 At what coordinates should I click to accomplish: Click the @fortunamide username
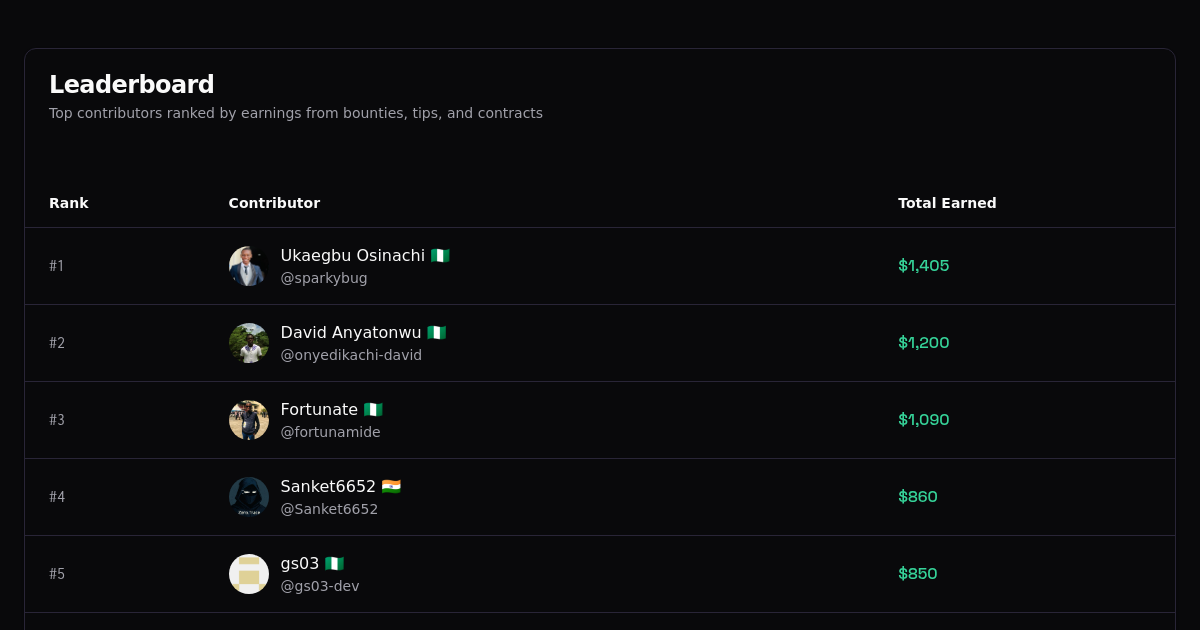[330, 432]
